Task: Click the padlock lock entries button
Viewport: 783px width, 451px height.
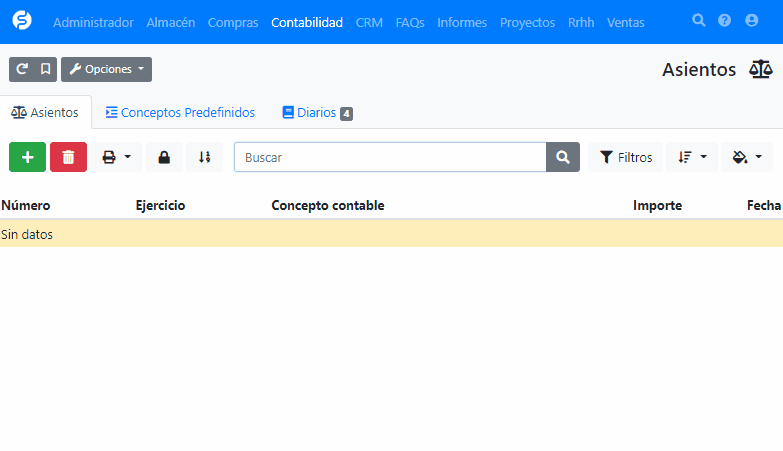Action: pyautogui.click(x=164, y=157)
